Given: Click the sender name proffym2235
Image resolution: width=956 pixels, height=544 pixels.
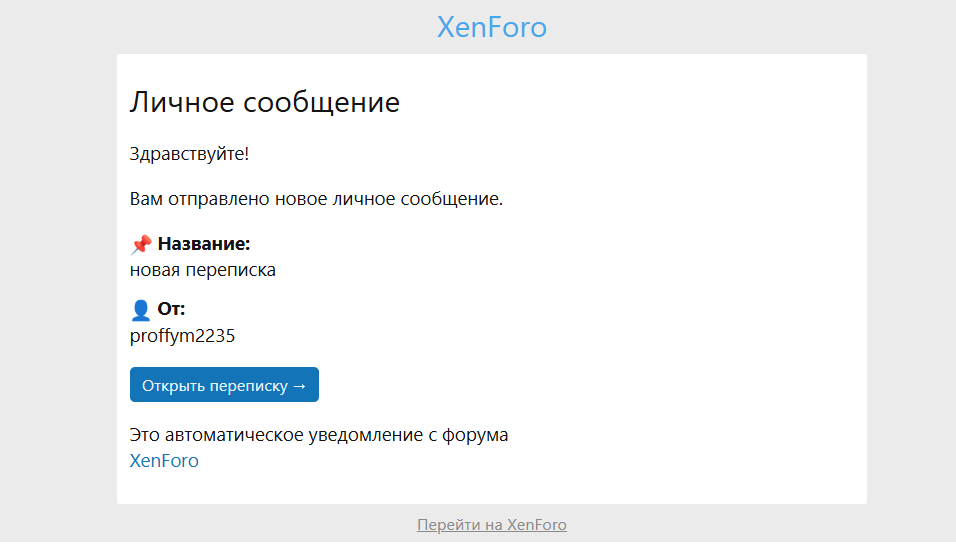Looking at the screenshot, I should point(182,336).
